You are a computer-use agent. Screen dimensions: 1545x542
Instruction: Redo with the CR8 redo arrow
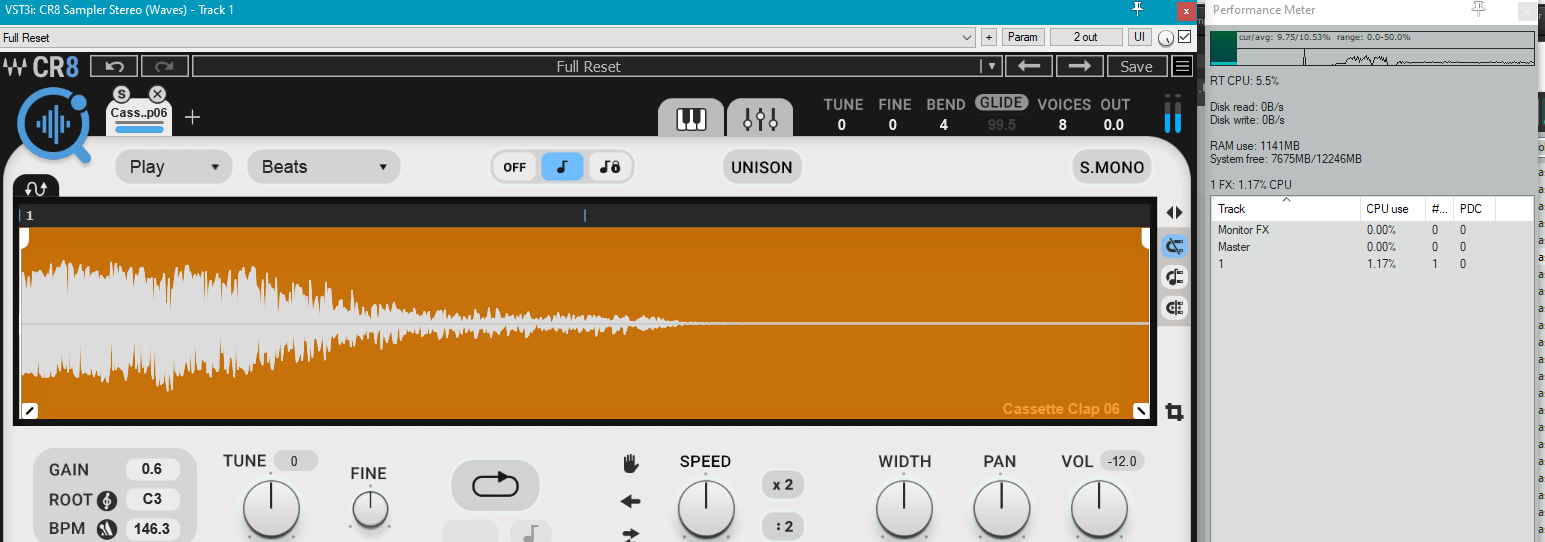pos(165,66)
